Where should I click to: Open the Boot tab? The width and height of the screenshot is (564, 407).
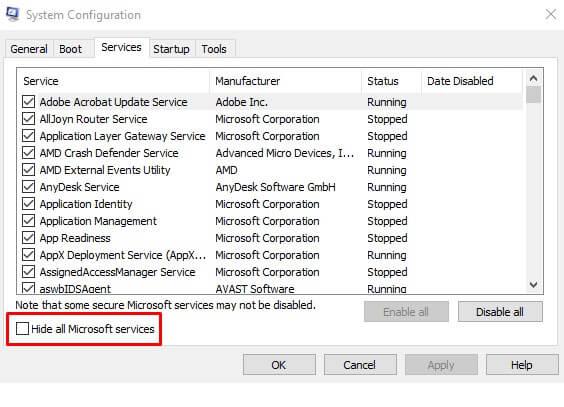(70, 49)
